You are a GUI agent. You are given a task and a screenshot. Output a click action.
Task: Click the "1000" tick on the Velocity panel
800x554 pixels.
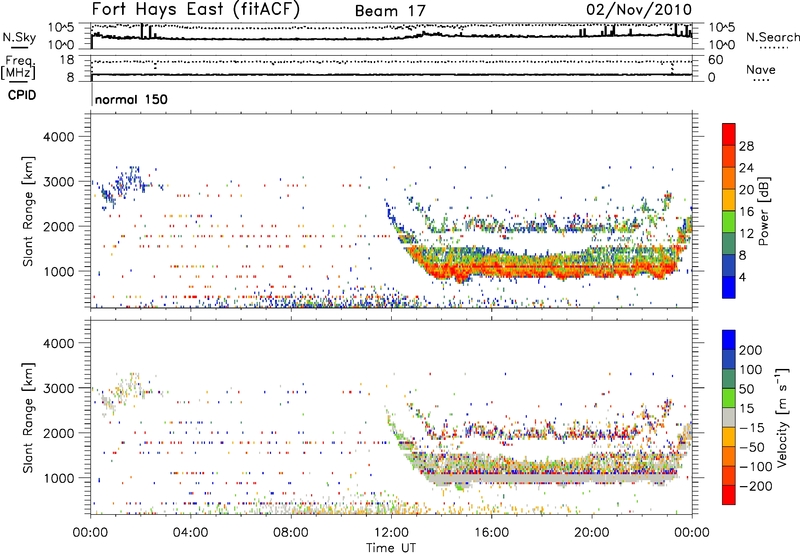tap(58, 478)
